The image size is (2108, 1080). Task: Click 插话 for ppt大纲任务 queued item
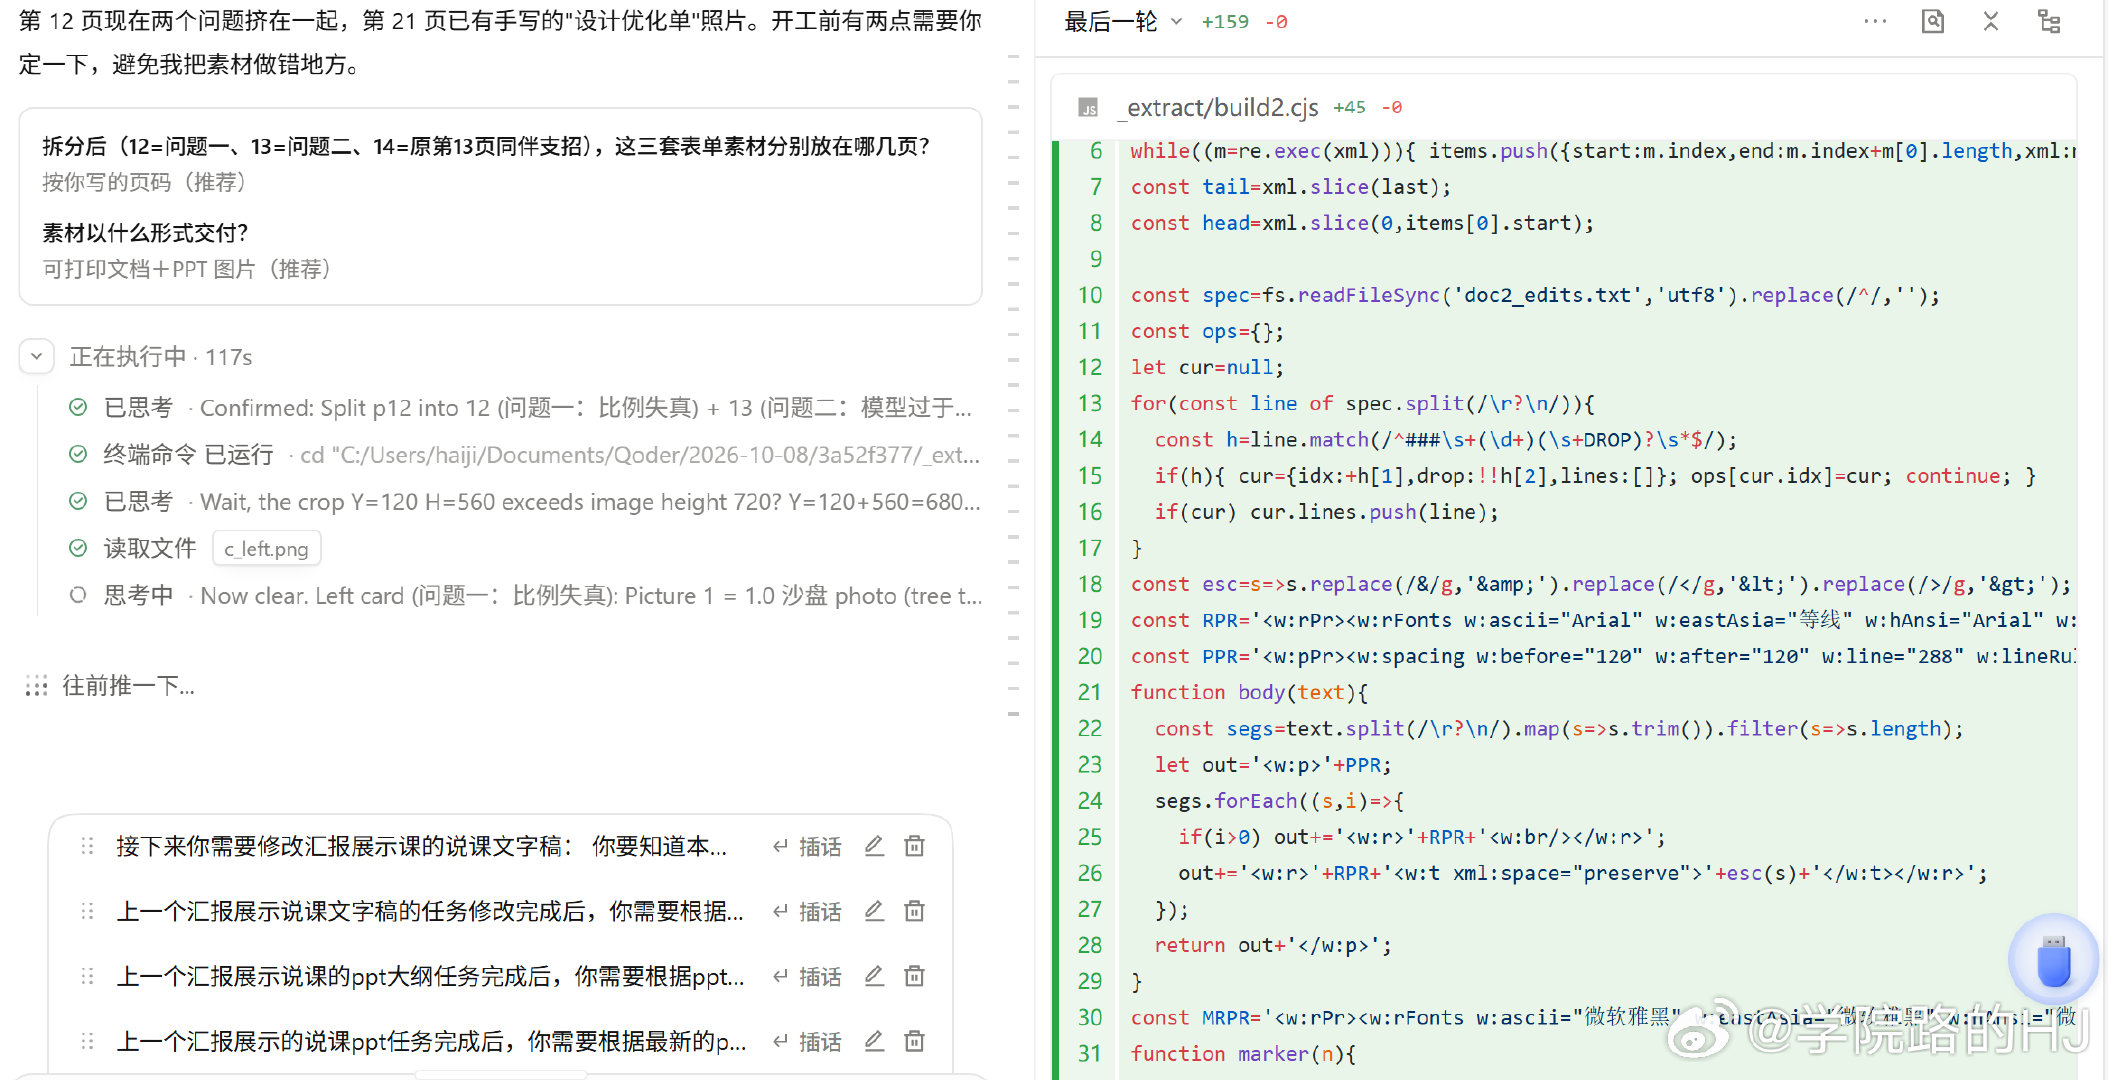pos(807,977)
